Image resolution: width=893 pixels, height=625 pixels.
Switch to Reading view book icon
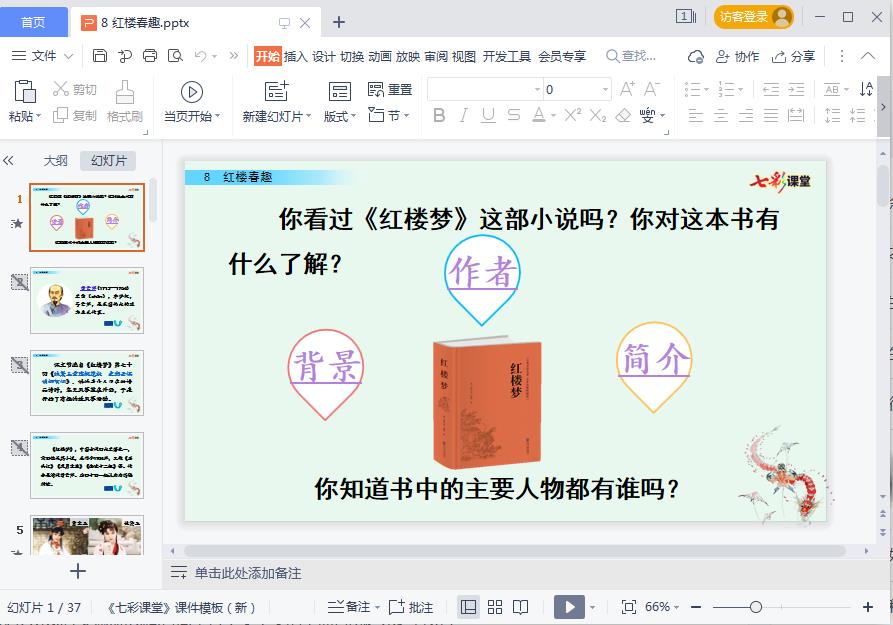521,607
